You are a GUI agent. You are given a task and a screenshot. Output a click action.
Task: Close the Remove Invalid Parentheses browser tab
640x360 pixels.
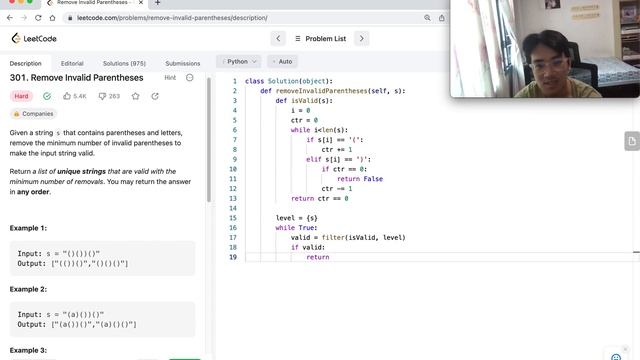(141, 3)
